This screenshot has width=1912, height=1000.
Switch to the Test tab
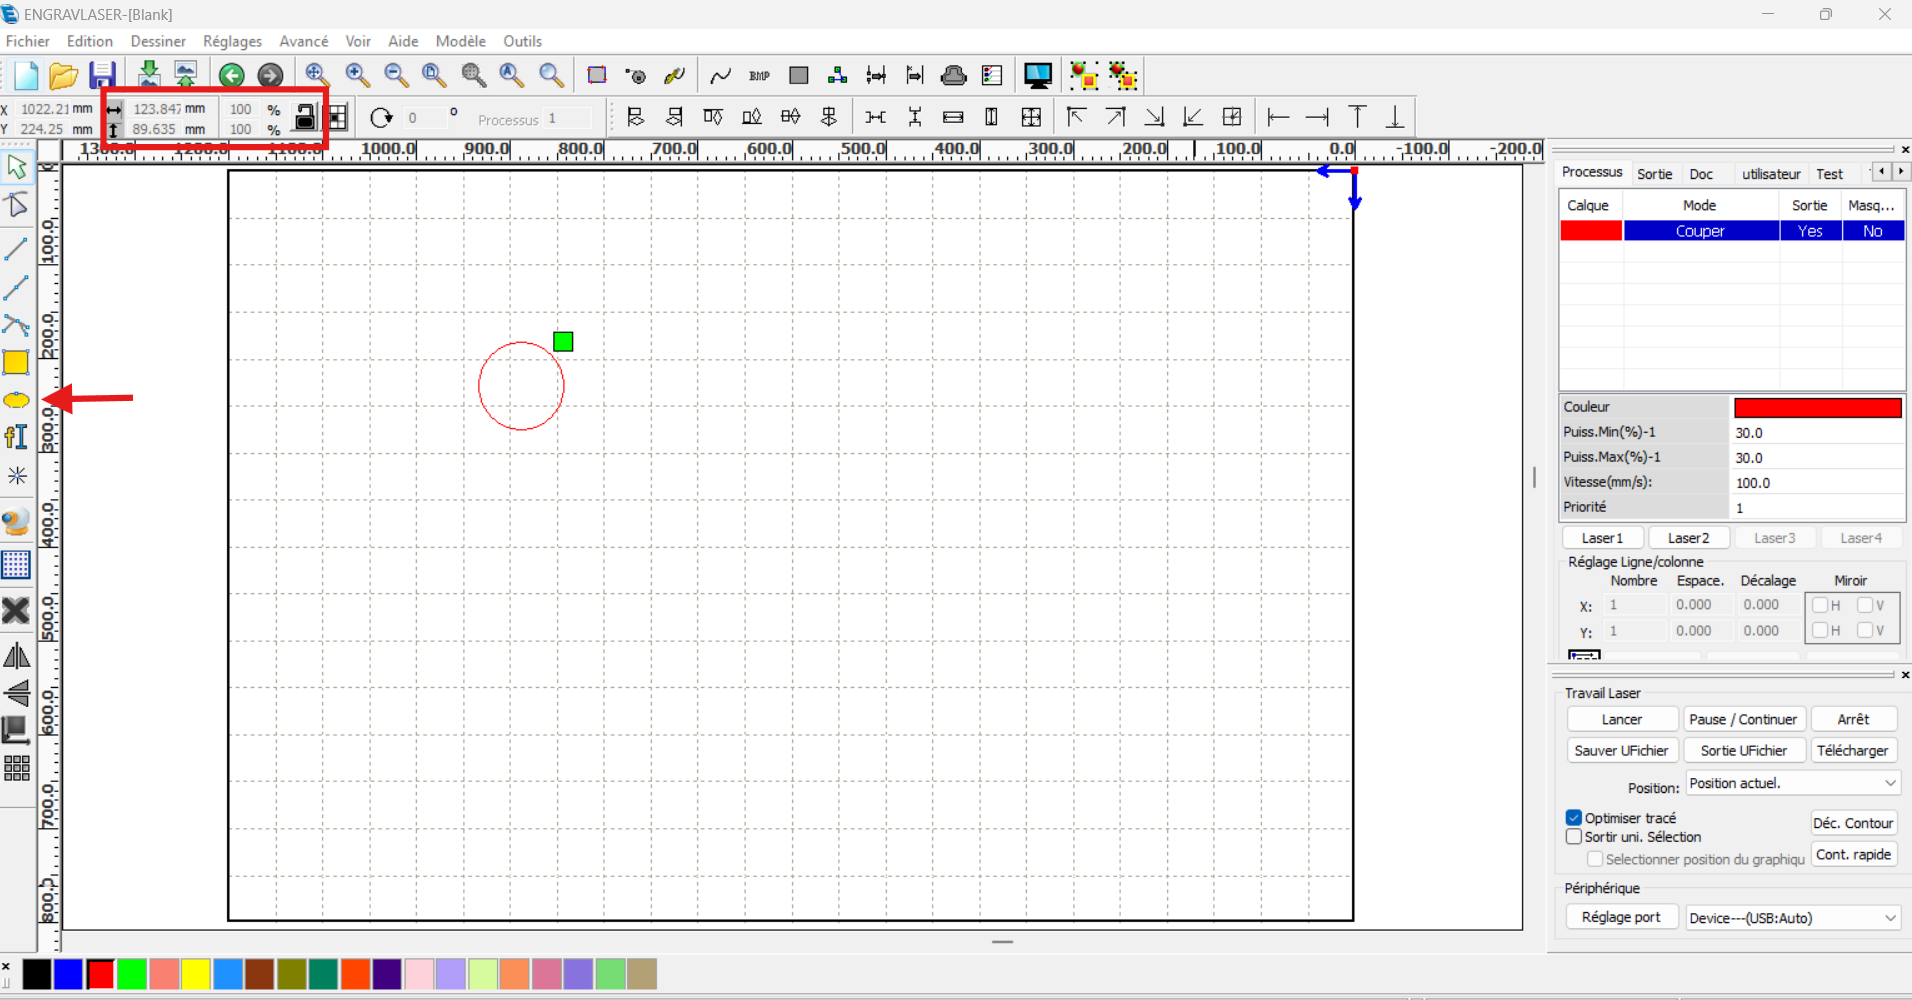1829,174
